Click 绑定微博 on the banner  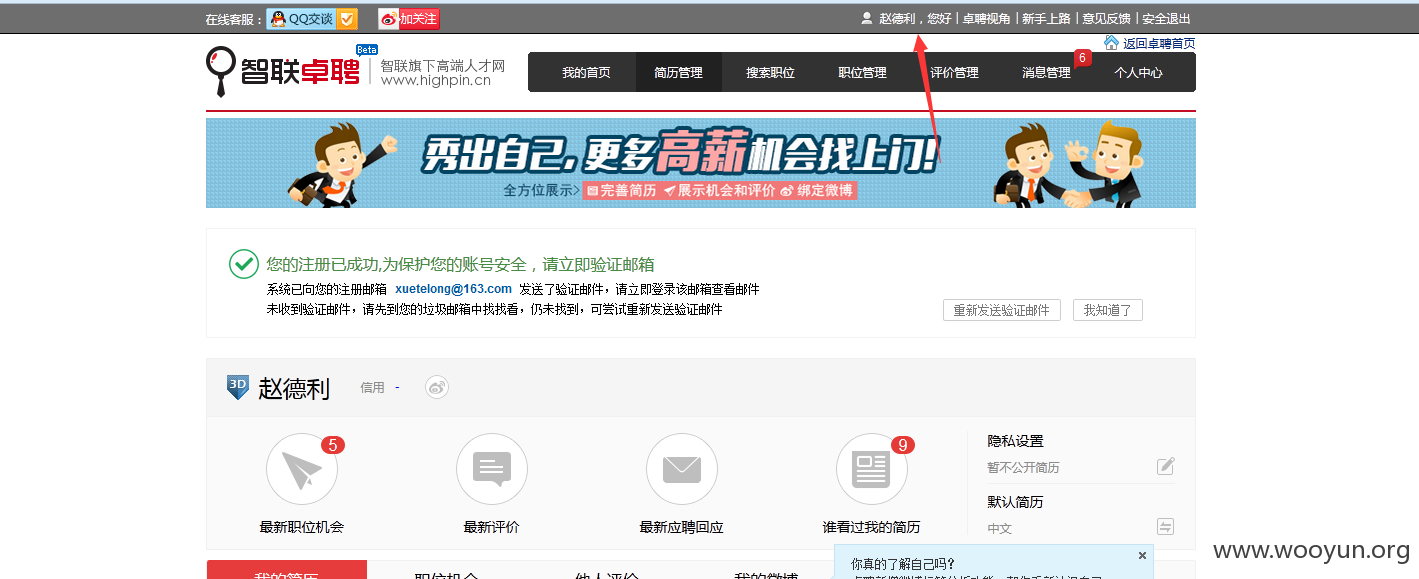tap(817, 190)
